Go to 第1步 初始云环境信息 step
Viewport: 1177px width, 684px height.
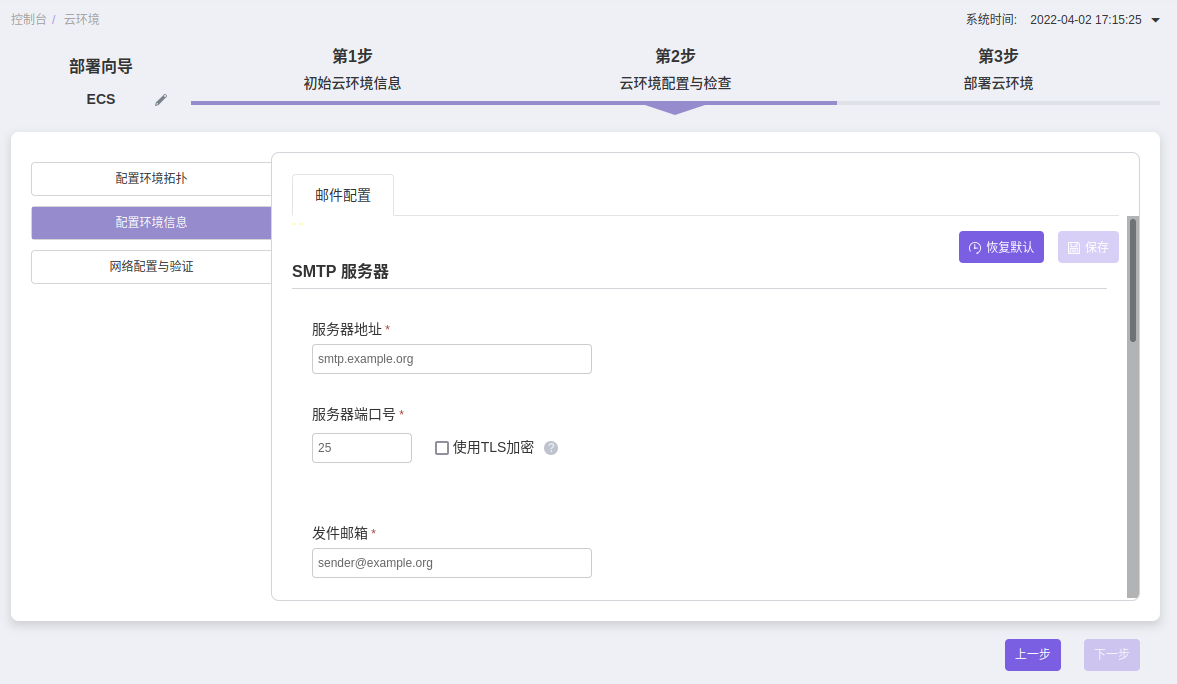[352, 70]
